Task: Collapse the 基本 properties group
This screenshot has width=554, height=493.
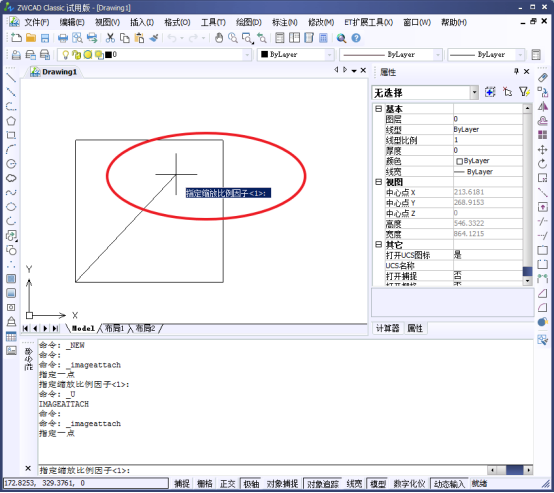Action: point(378,109)
